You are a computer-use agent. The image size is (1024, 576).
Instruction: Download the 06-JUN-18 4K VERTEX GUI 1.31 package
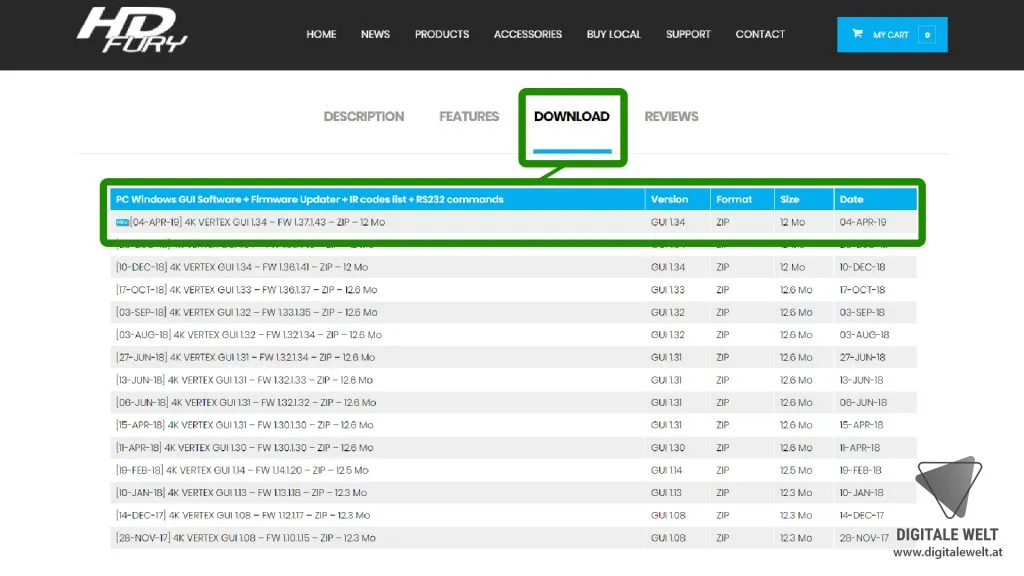click(x=246, y=402)
